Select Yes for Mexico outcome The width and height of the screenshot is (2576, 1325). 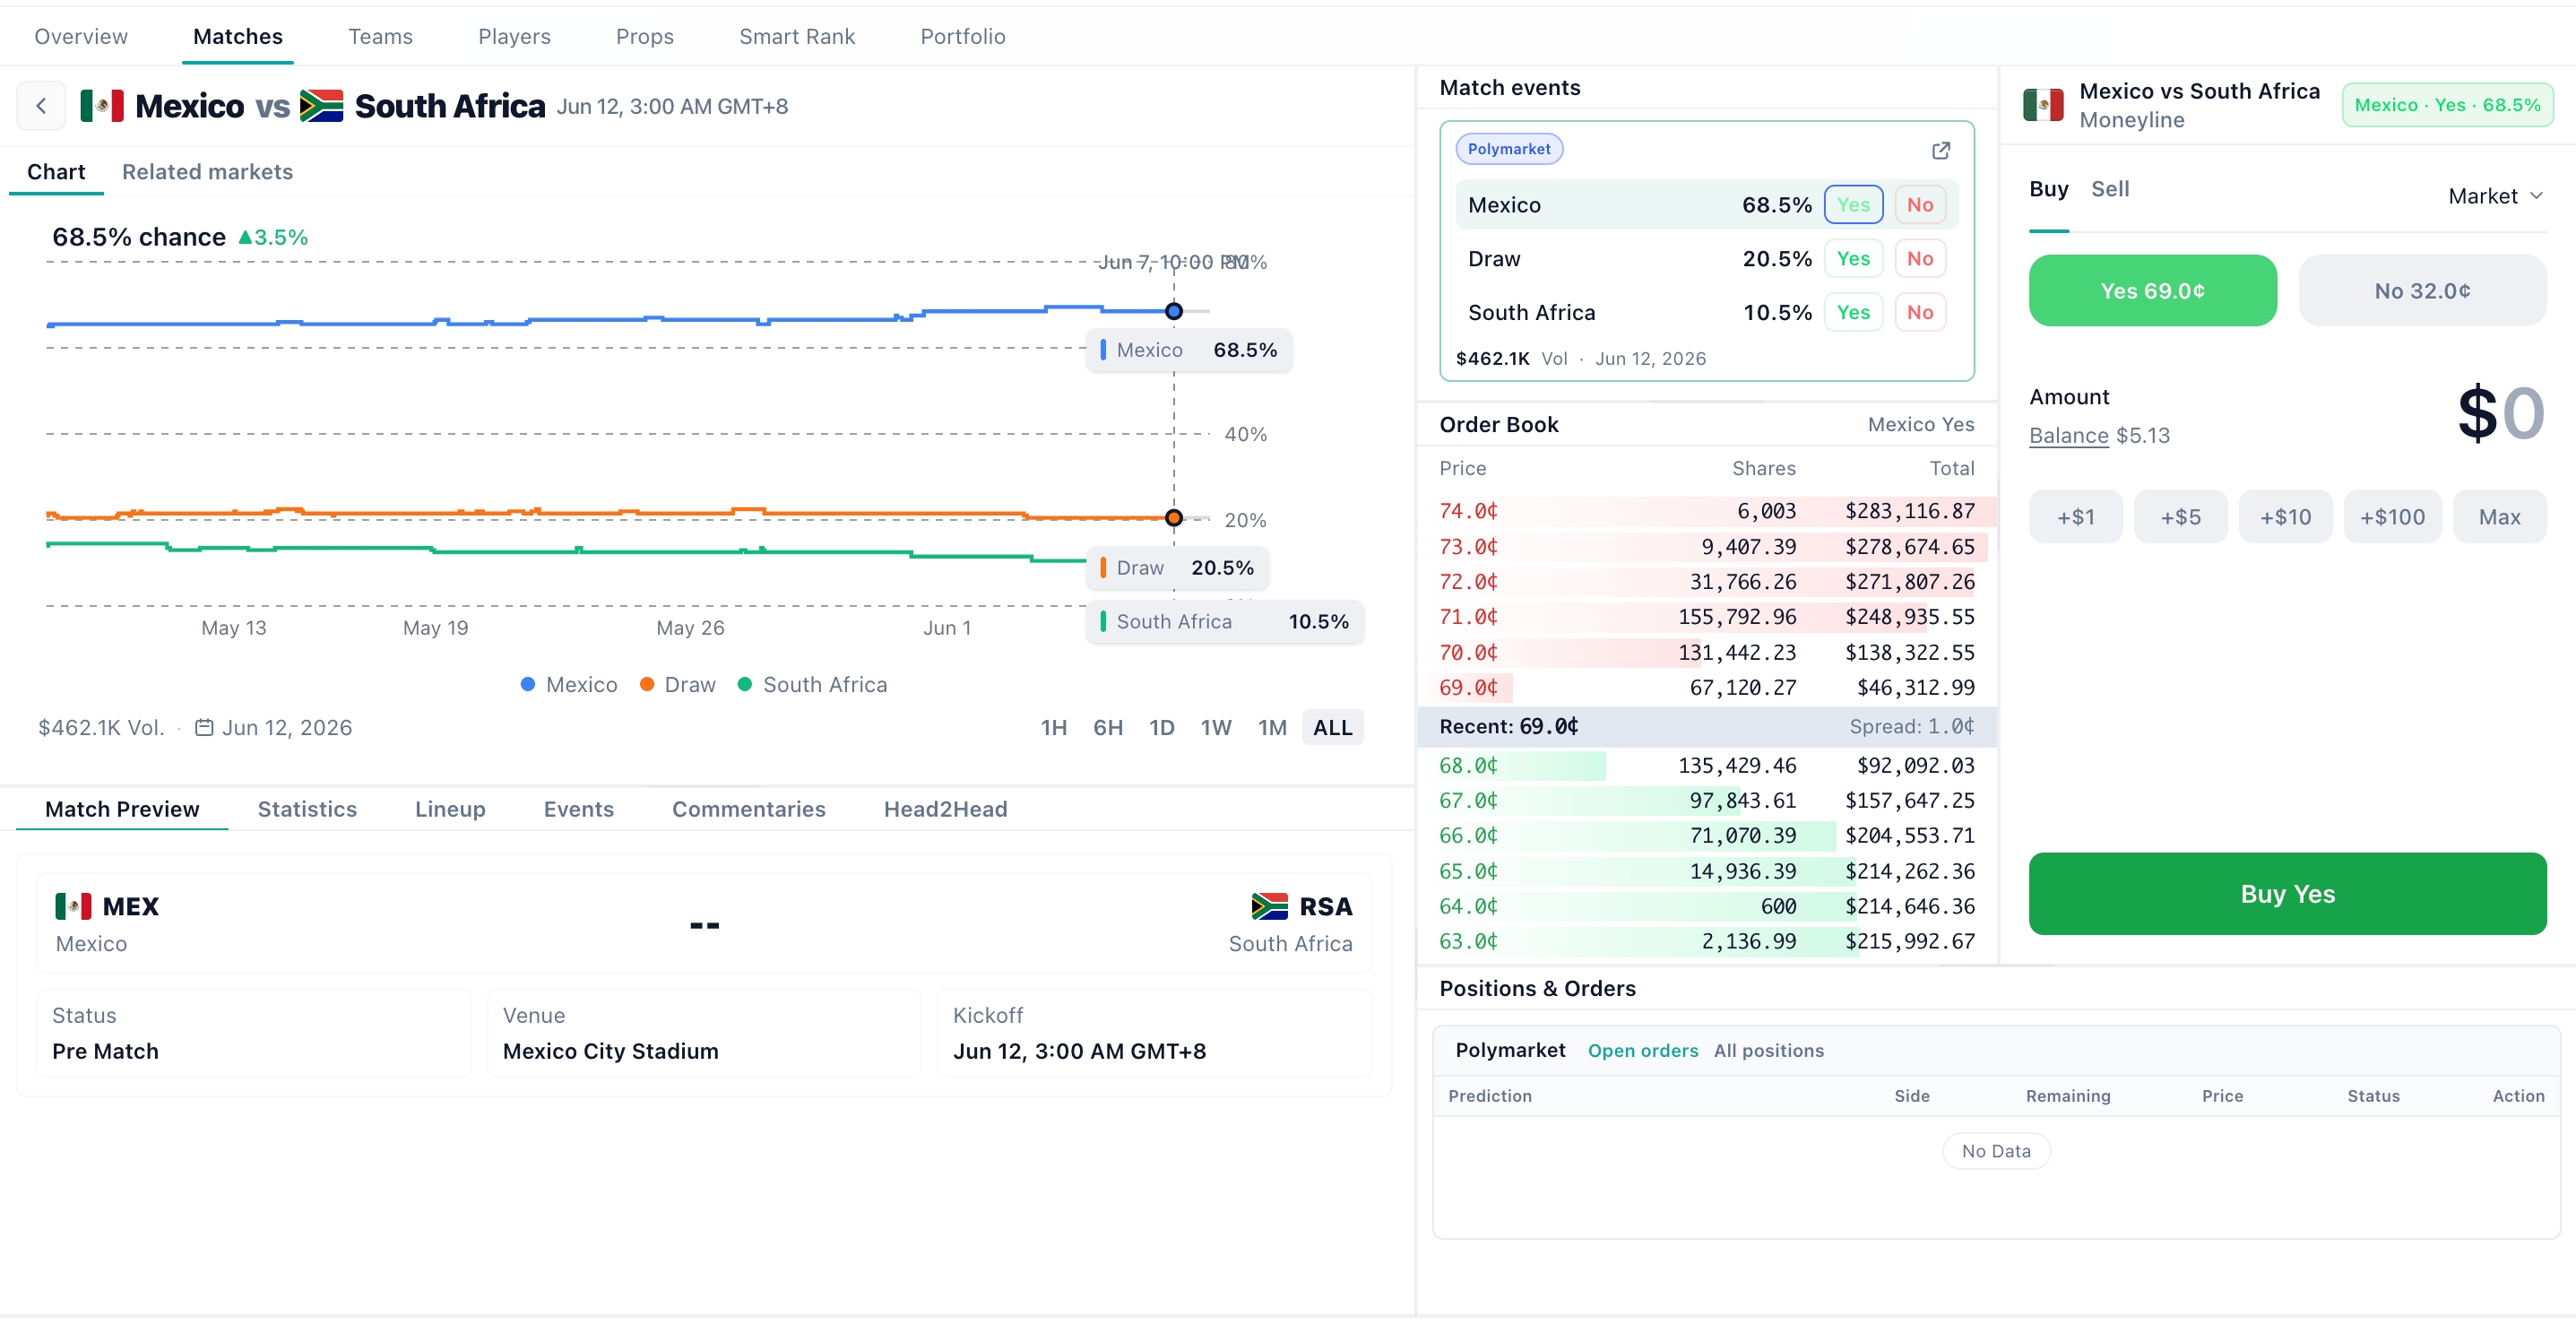(x=1853, y=205)
